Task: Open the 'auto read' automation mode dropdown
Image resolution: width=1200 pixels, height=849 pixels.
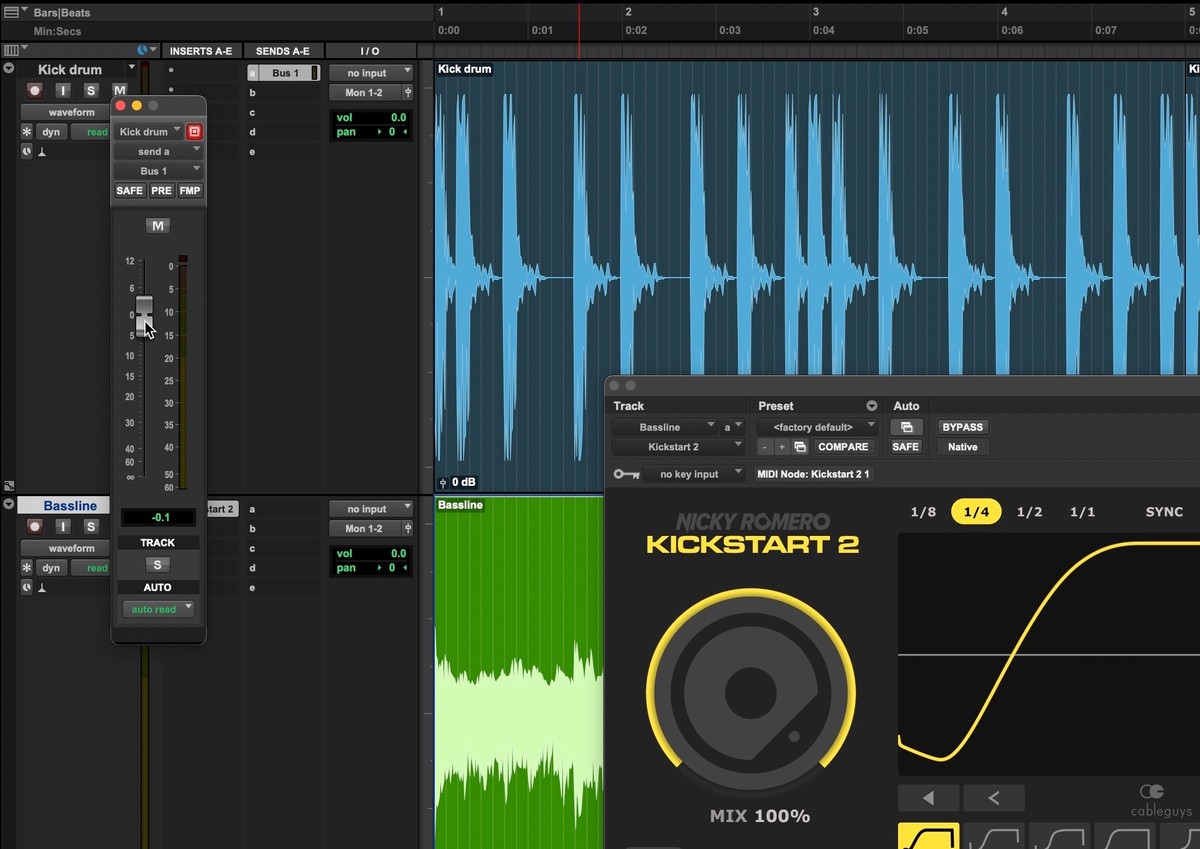Action: coord(158,609)
